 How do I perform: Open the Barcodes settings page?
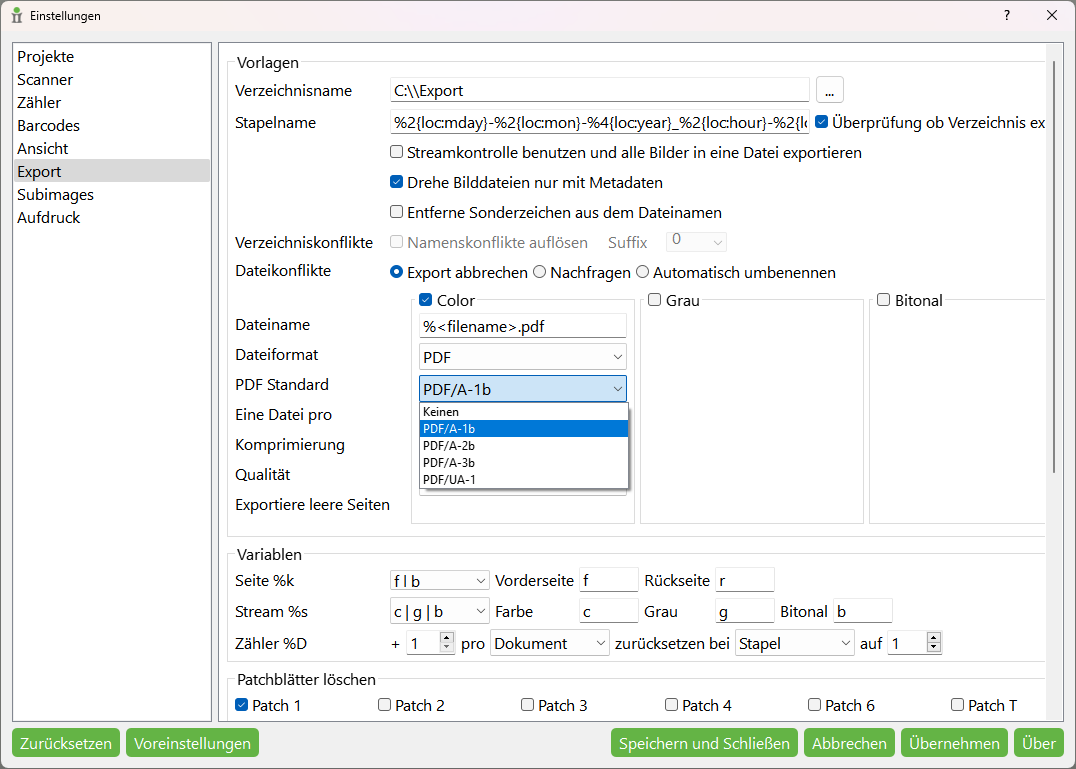(x=111, y=126)
